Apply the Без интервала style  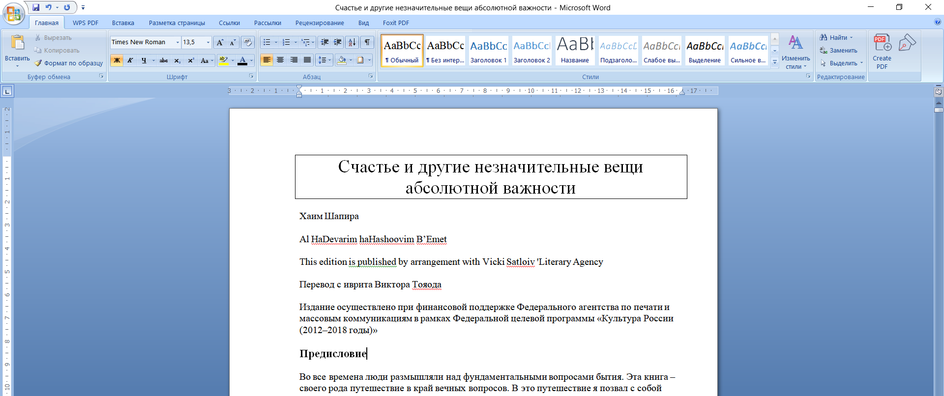(x=445, y=50)
